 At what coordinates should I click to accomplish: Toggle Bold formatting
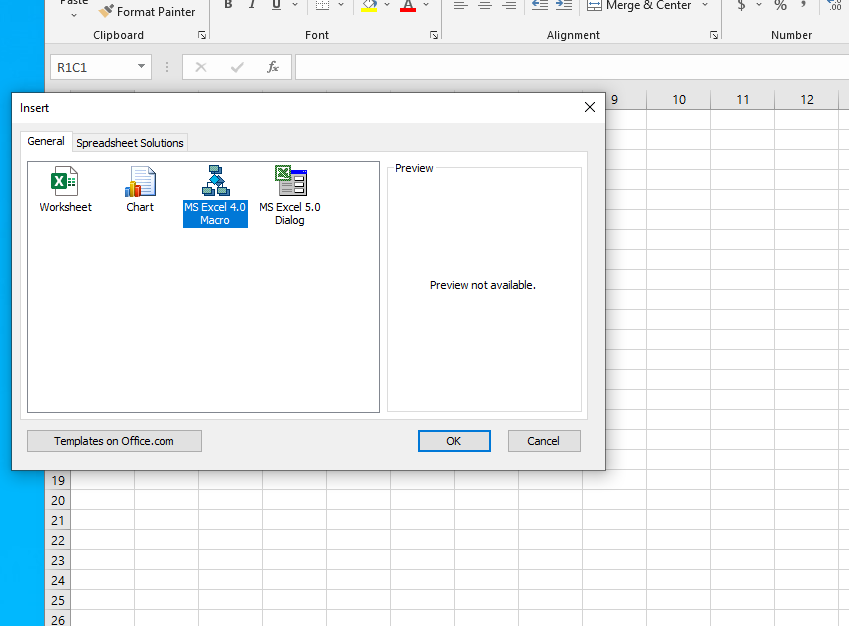[228, 6]
